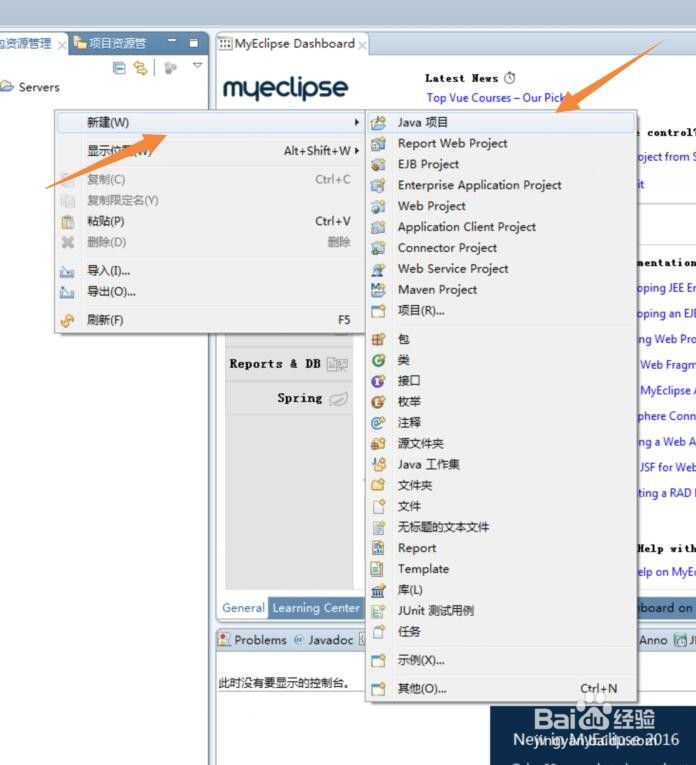Click the JUnit 测试用例 icon
Image resolution: width=696 pixels, height=765 pixels.
[x=378, y=611]
